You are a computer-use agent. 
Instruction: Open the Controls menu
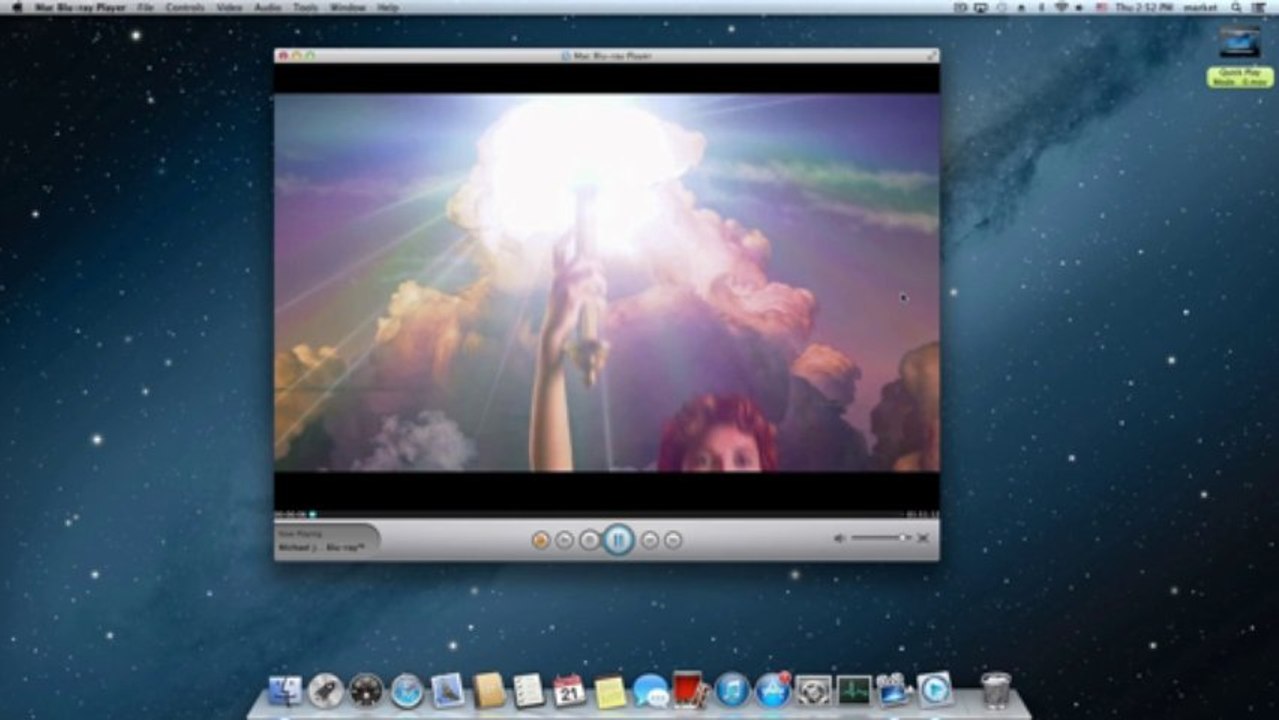coord(185,7)
